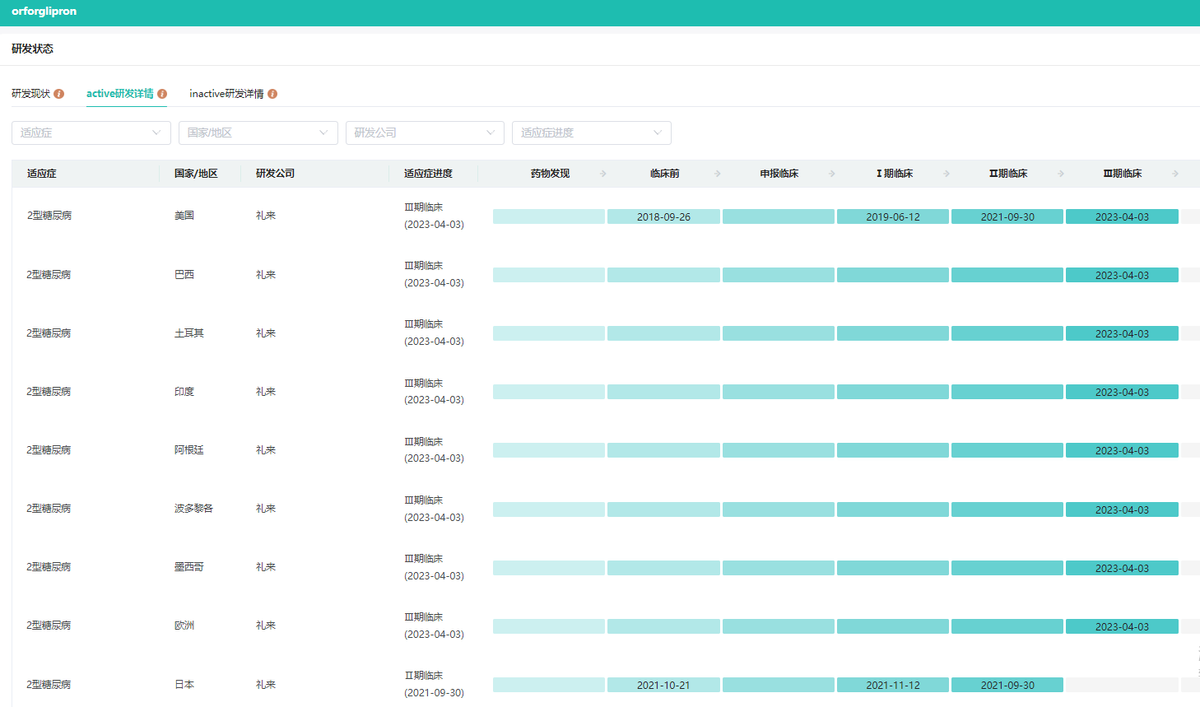Click 2型糖尿病 in the 日本 row
This screenshot has height=707, width=1200.
pyautogui.click(x=49, y=685)
